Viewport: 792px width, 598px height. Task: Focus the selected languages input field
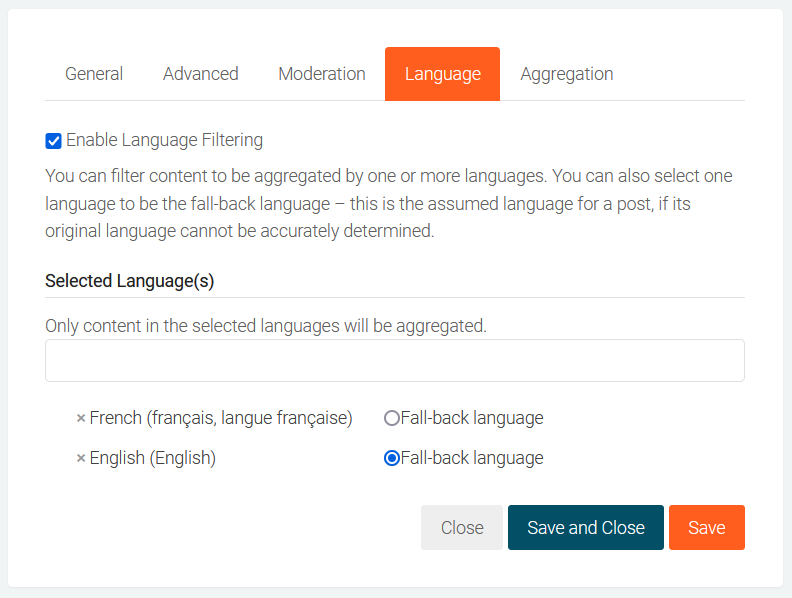pos(395,360)
